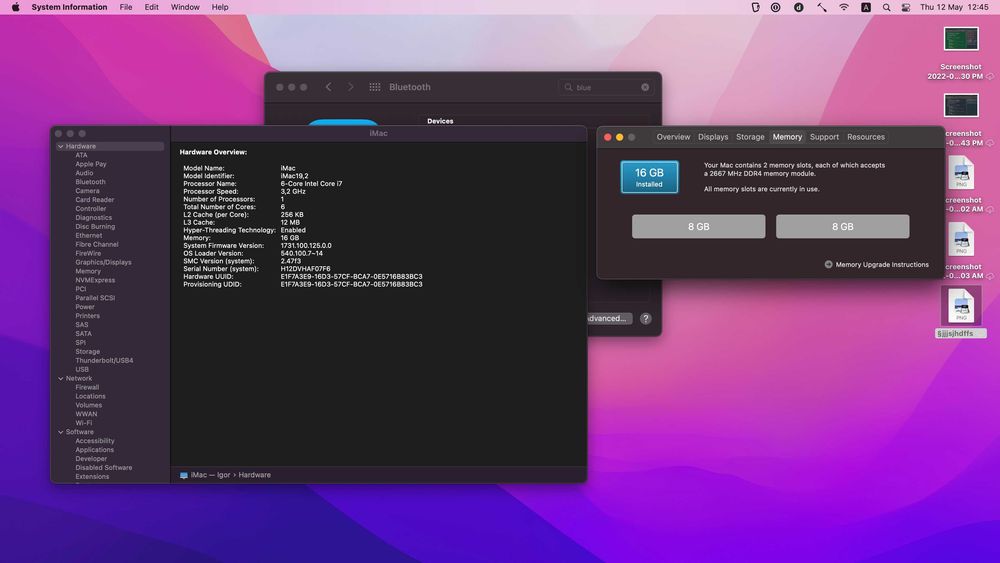Open Spotlight search in menu bar
Viewport: 1000px width, 563px height.
(x=886, y=7)
